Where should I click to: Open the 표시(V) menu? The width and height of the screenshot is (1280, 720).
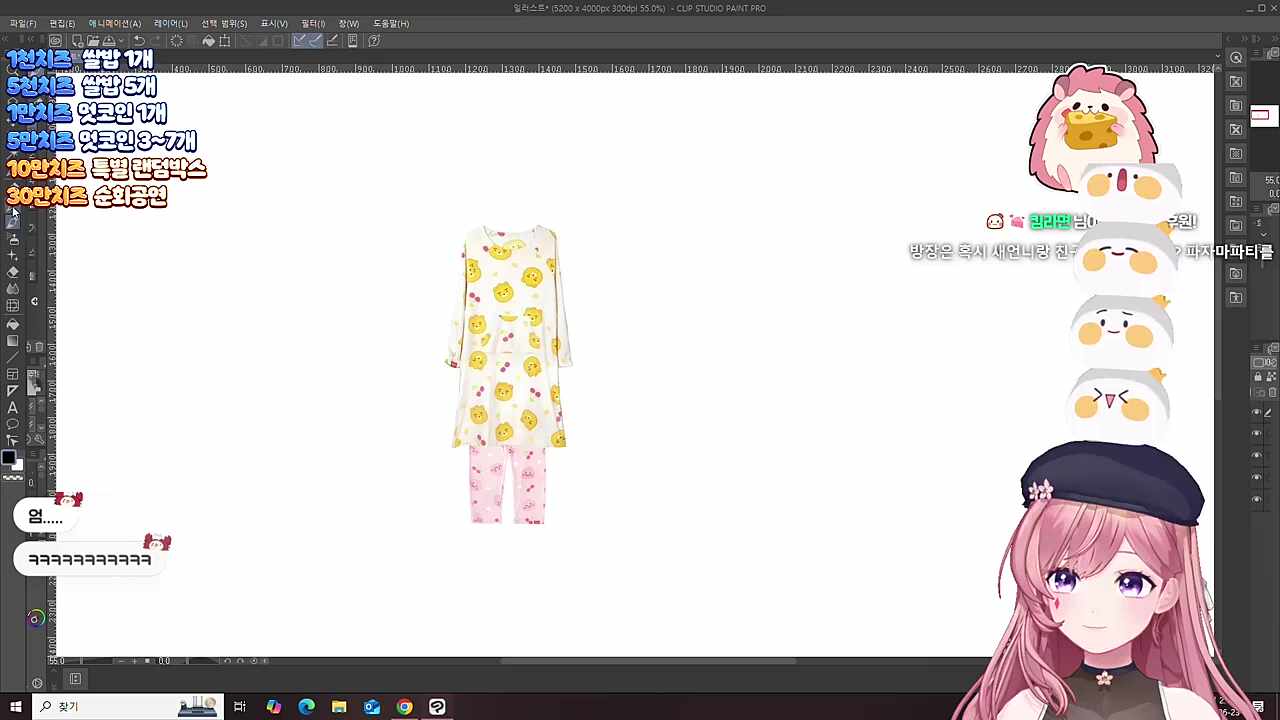click(274, 23)
